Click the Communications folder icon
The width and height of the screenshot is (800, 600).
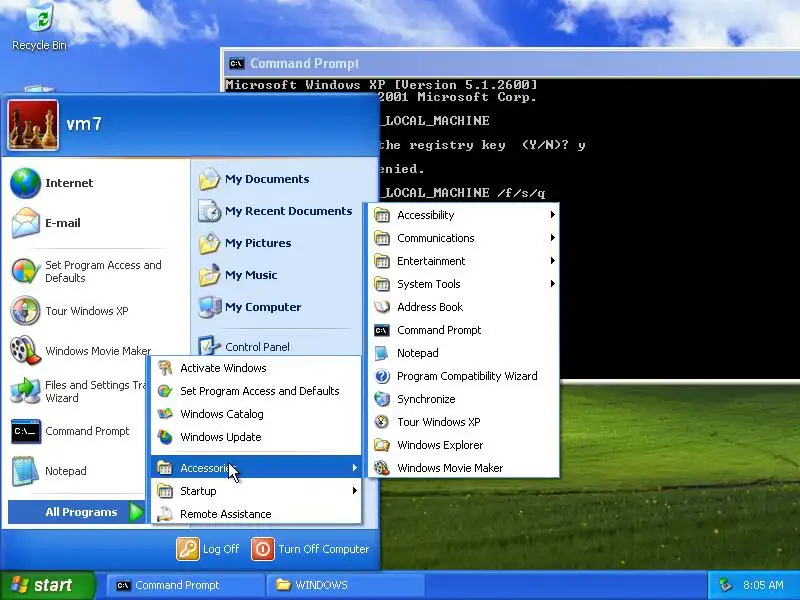tap(382, 238)
